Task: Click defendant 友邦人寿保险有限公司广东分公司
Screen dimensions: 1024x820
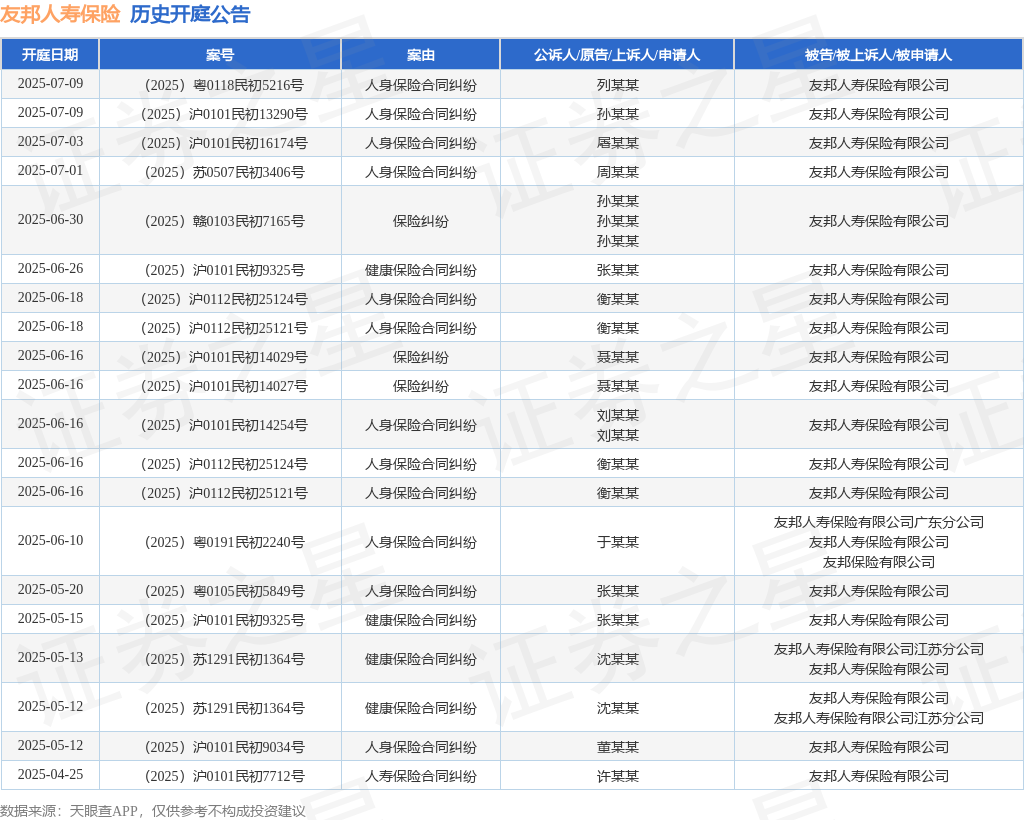Action: click(878, 522)
